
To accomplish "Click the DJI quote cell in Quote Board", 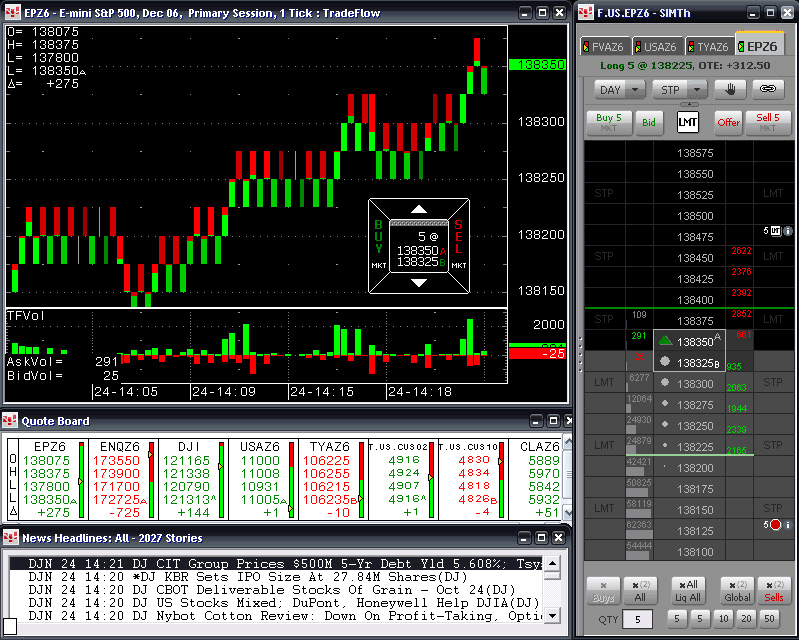I will (x=193, y=479).
